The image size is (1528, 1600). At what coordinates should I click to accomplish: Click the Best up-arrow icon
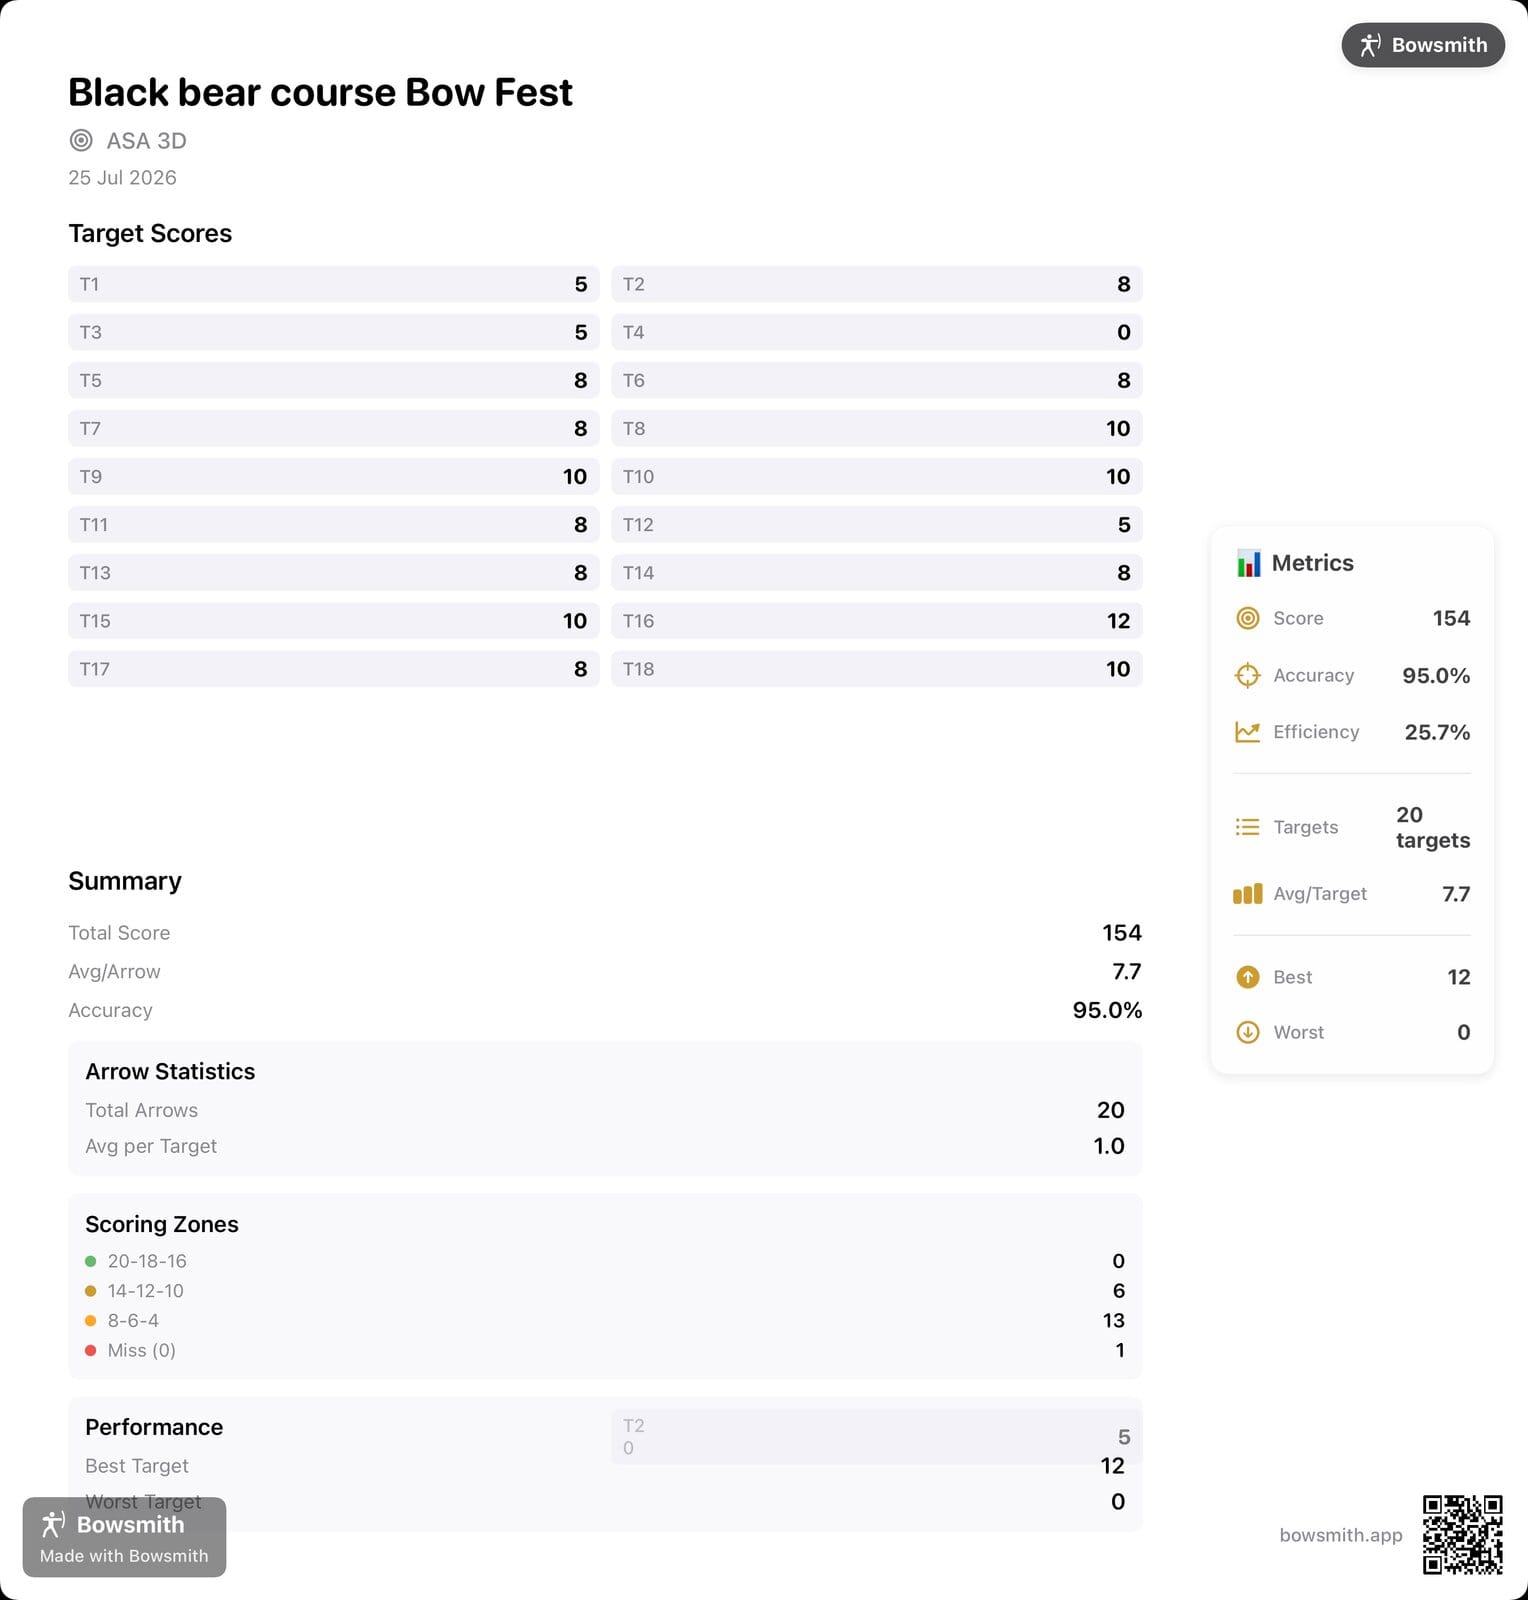[x=1248, y=977]
